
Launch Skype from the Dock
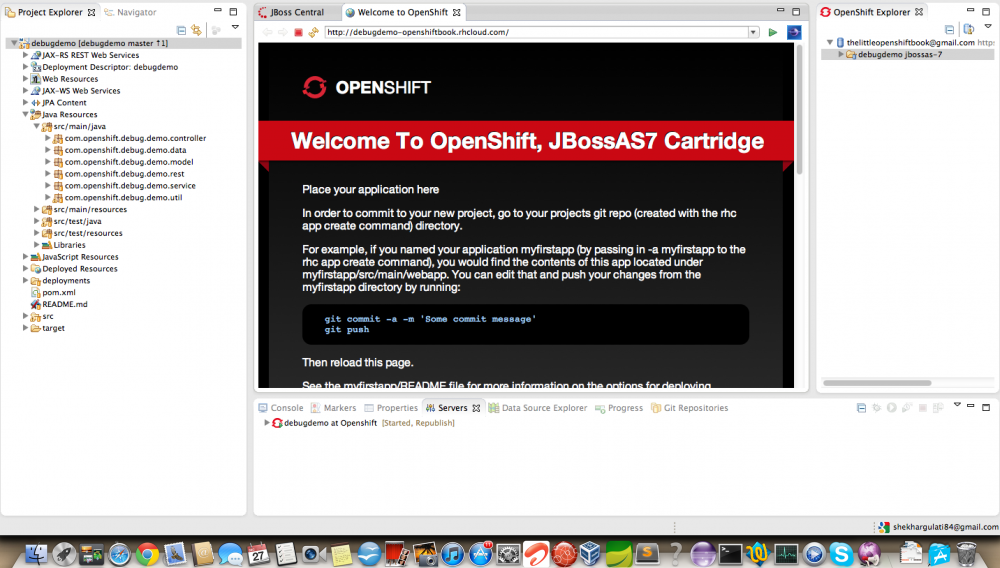840,553
